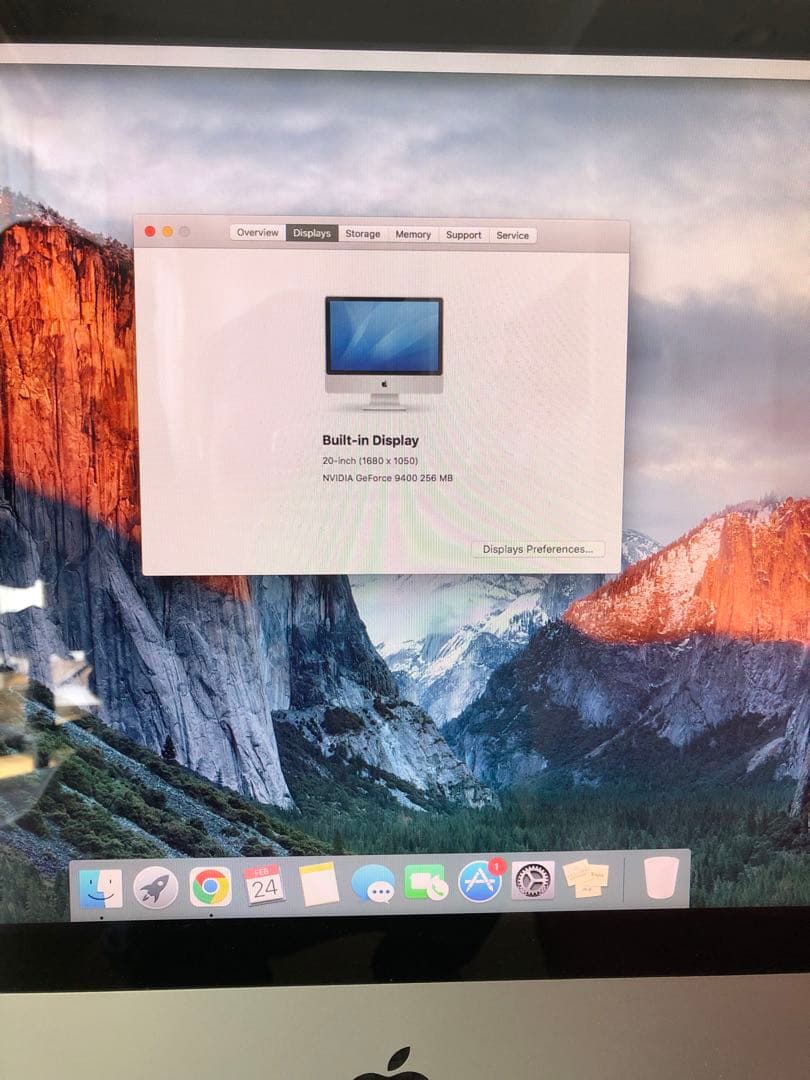Open the Calendar app showing Feb 24

click(x=263, y=884)
